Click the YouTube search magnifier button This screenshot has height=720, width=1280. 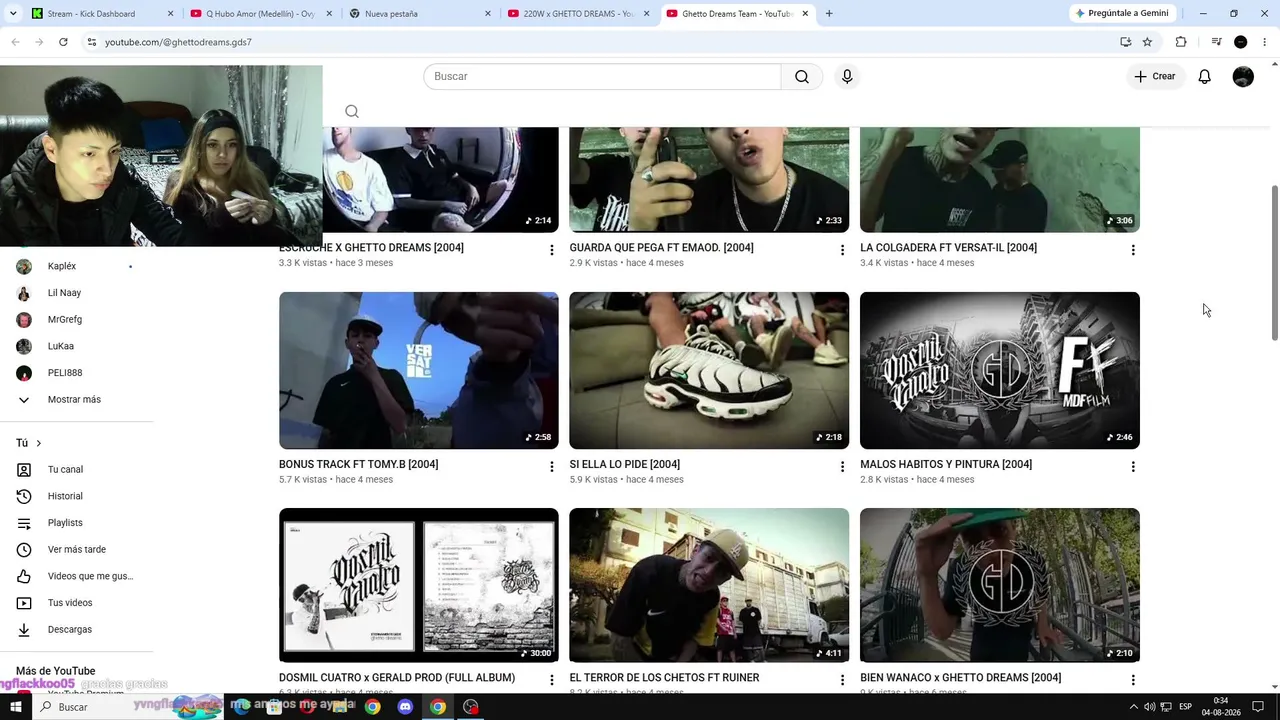tap(802, 77)
